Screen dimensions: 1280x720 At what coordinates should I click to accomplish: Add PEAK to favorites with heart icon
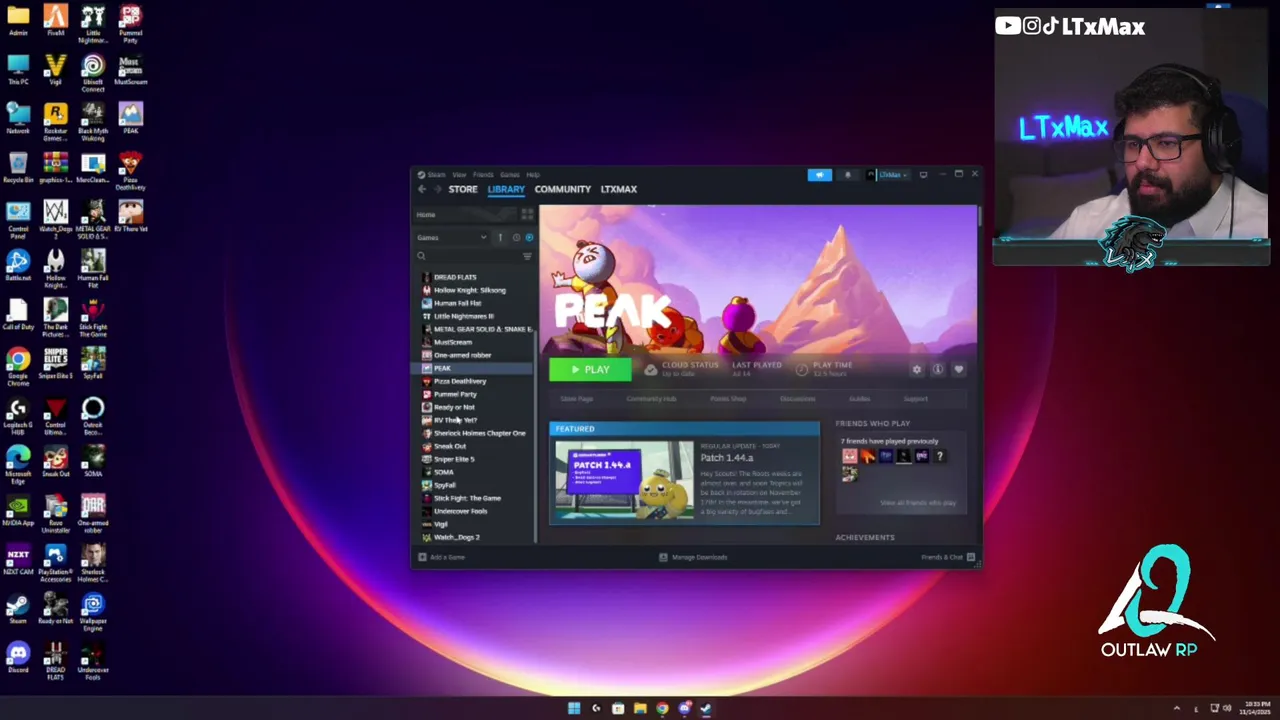click(959, 370)
